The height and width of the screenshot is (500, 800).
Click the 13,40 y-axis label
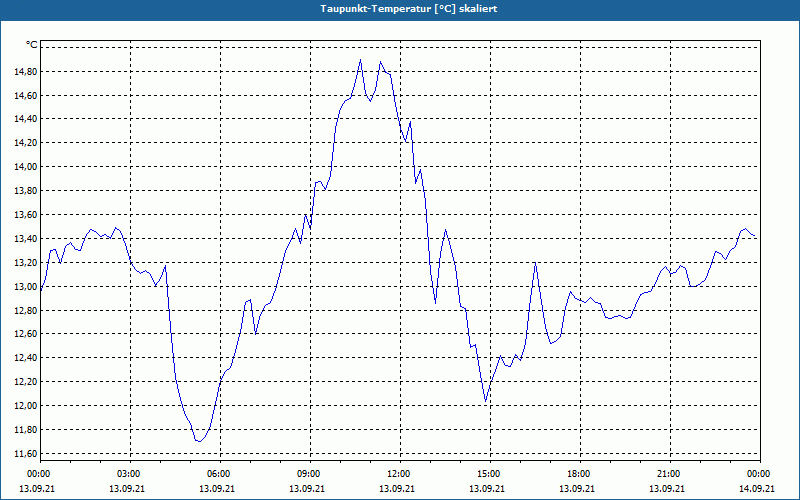coord(25,239)
